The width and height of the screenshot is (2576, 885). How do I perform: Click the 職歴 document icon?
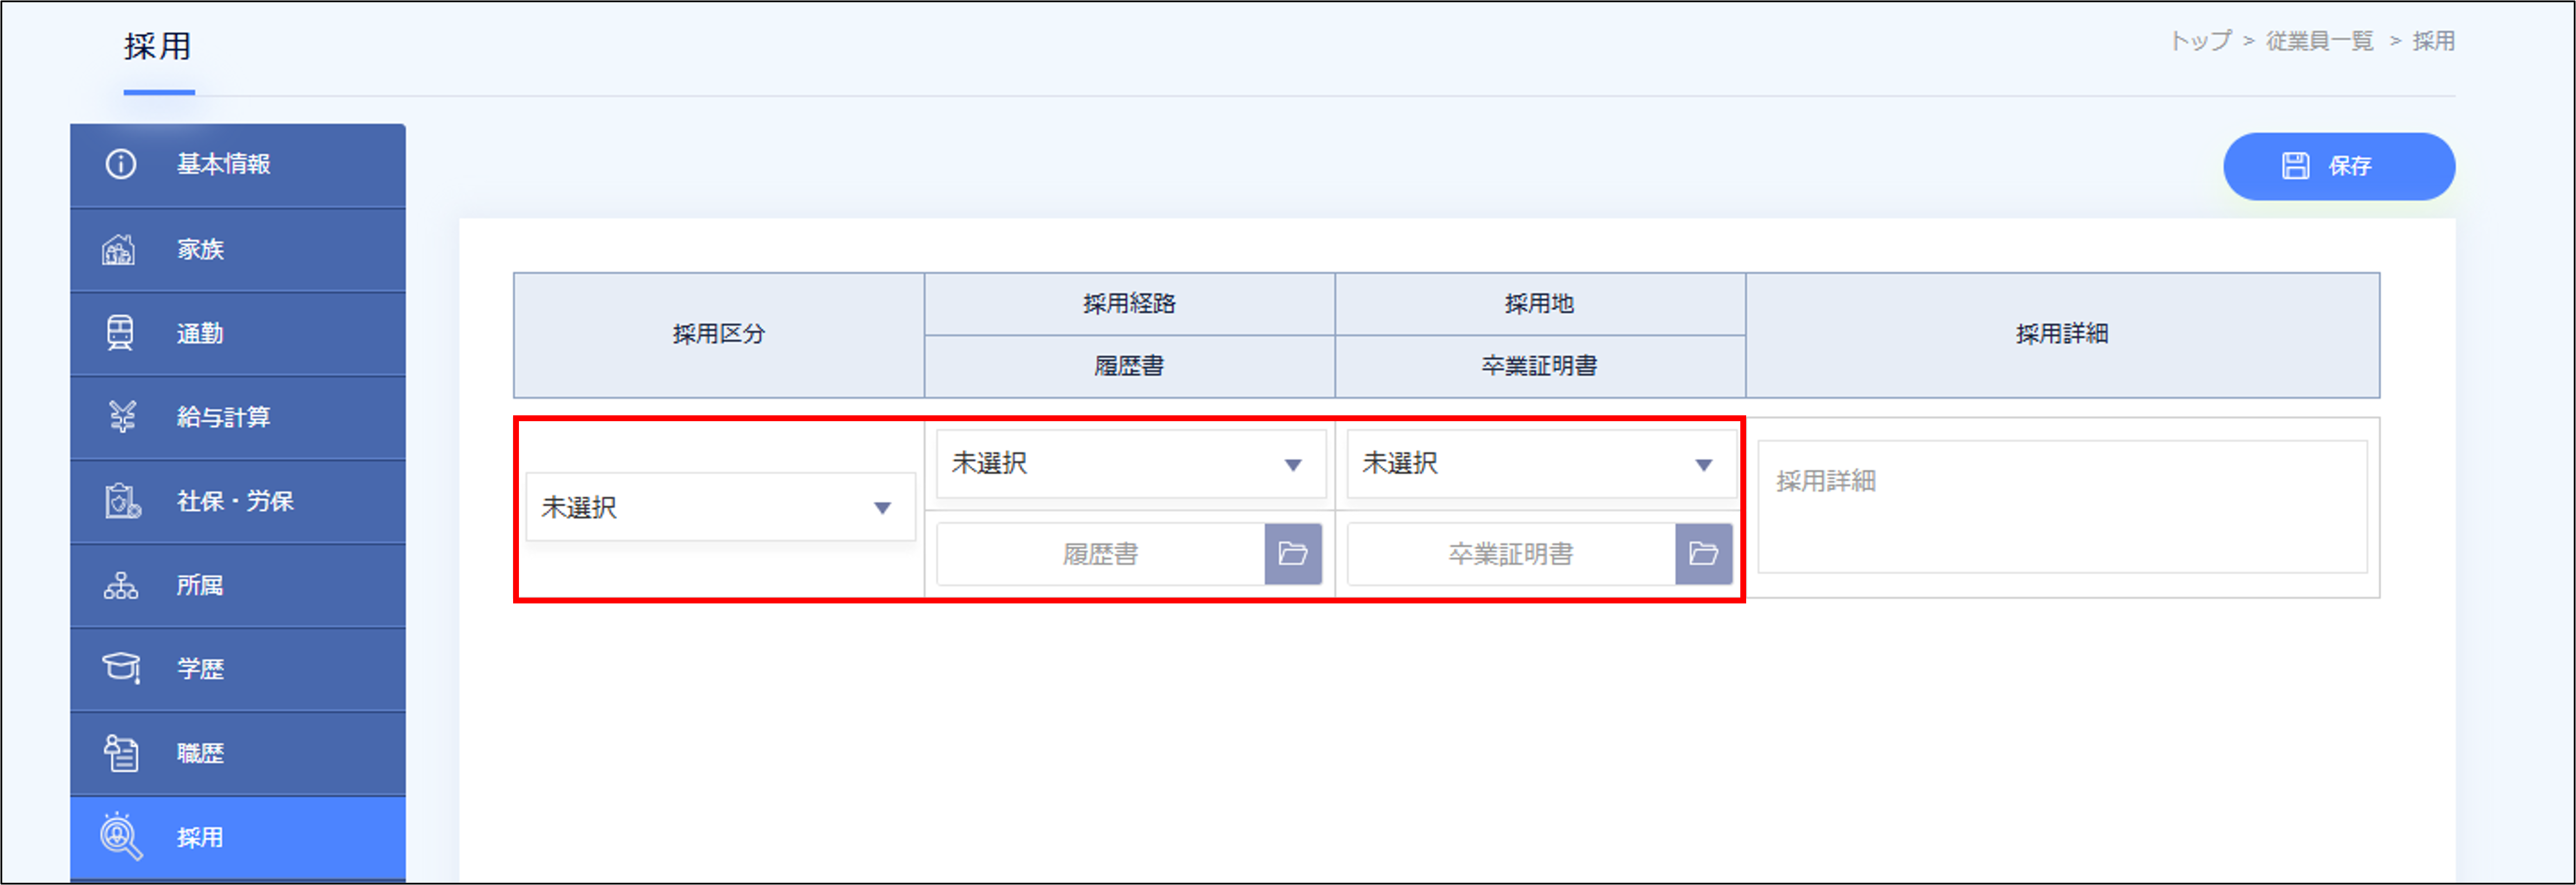[x=121, y=753]
